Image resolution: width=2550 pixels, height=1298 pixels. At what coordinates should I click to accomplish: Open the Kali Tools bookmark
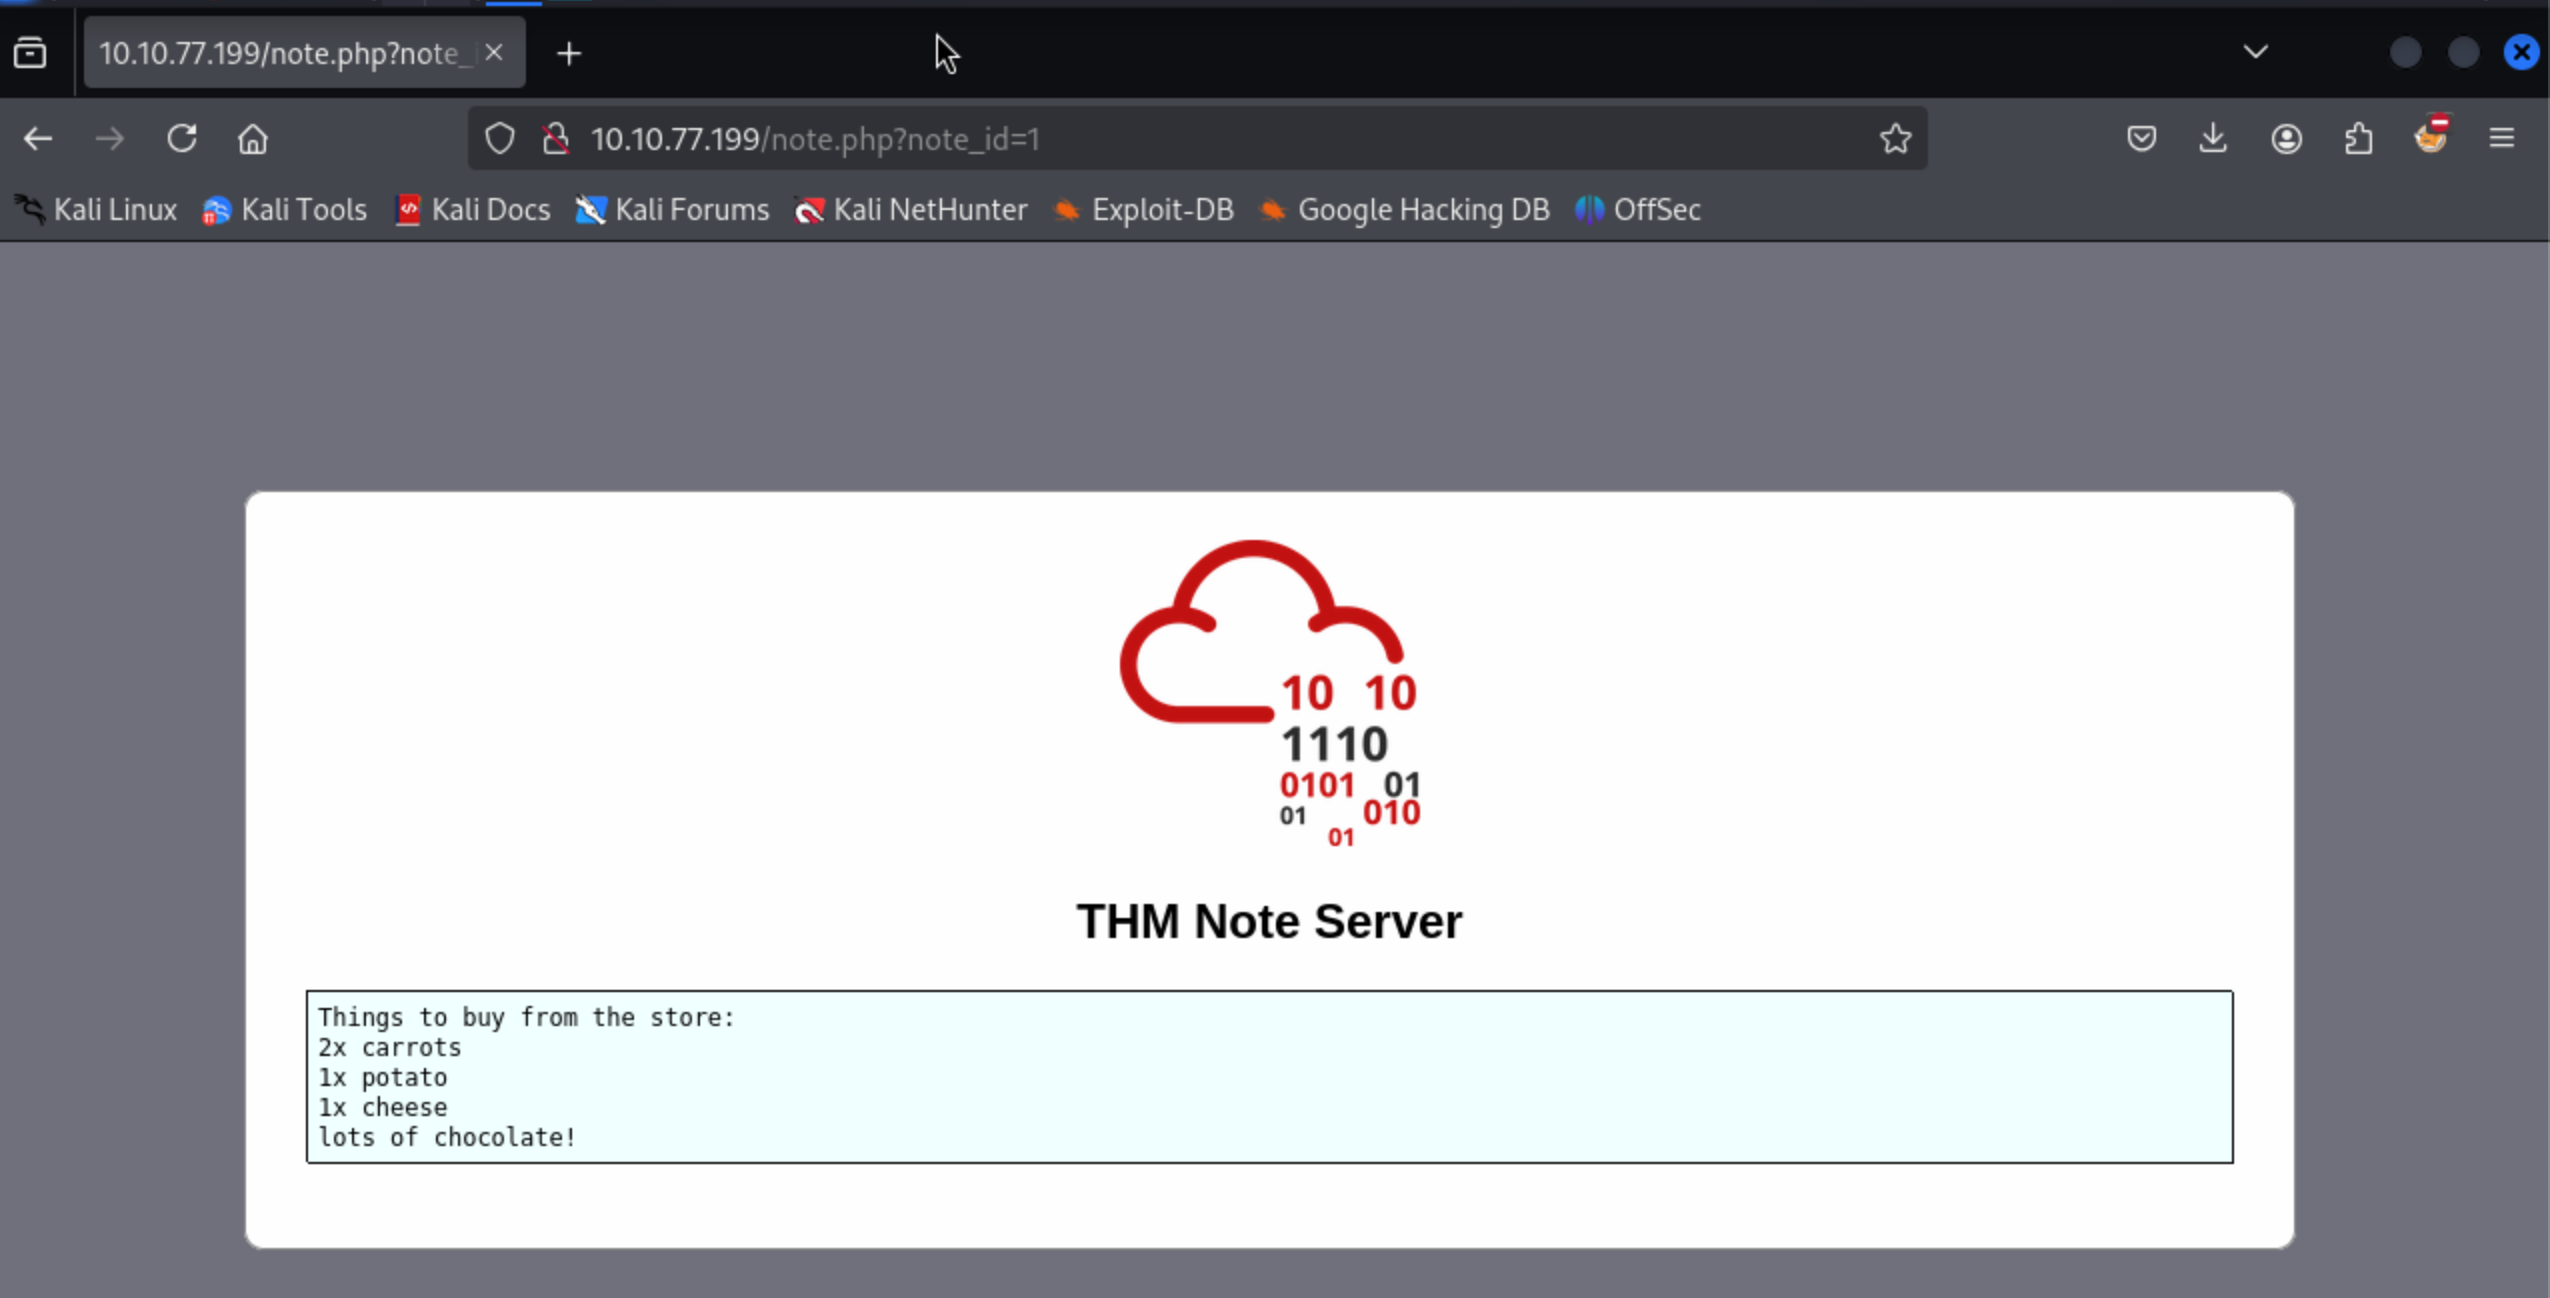pos(285,210)
